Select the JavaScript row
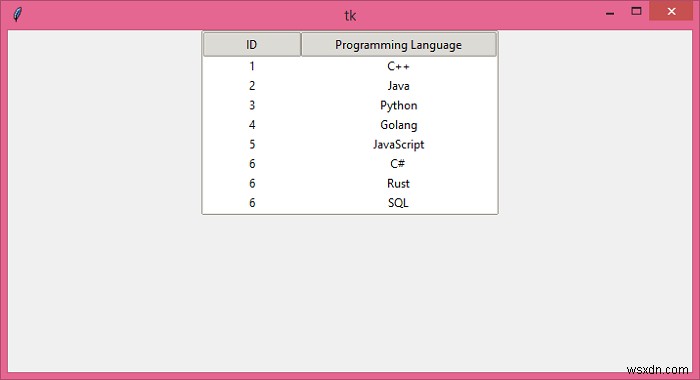 coord(350,144)
